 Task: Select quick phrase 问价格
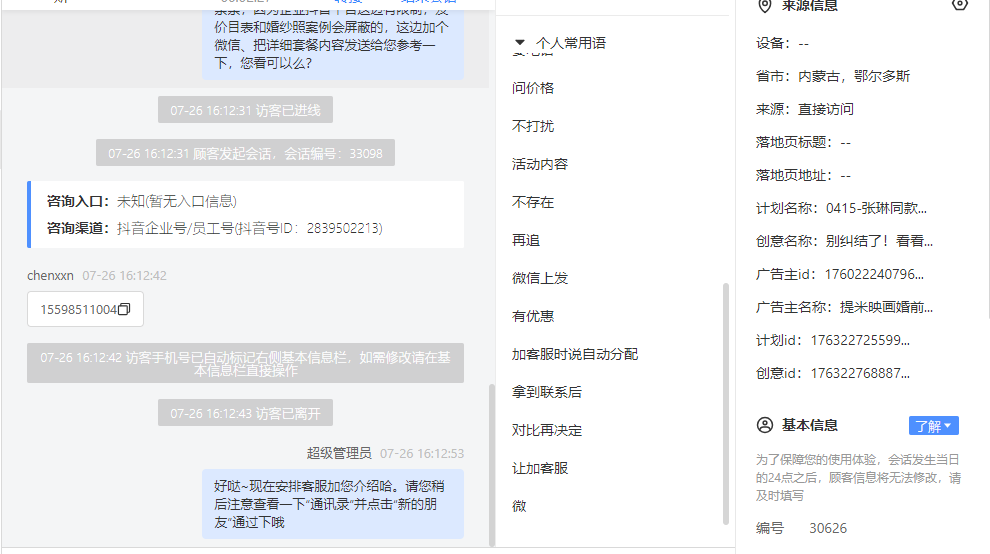click(533, 88)
